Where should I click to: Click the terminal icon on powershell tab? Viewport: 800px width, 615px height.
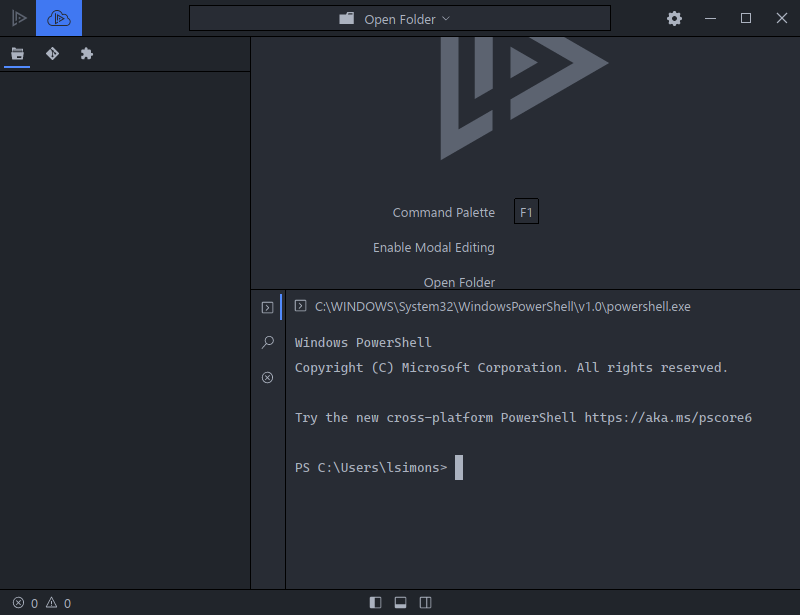pyautogui.click(x=301, y=306)
